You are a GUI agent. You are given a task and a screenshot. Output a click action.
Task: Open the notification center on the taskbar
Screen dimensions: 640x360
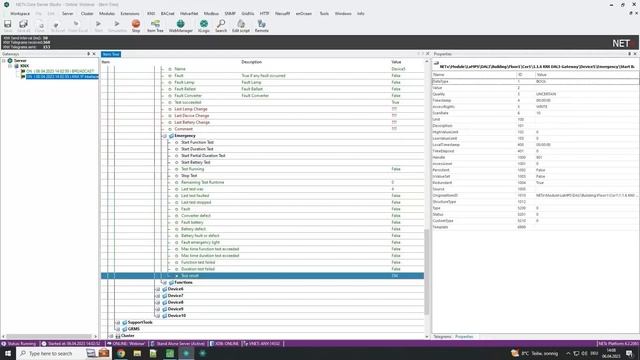(629, 353)
